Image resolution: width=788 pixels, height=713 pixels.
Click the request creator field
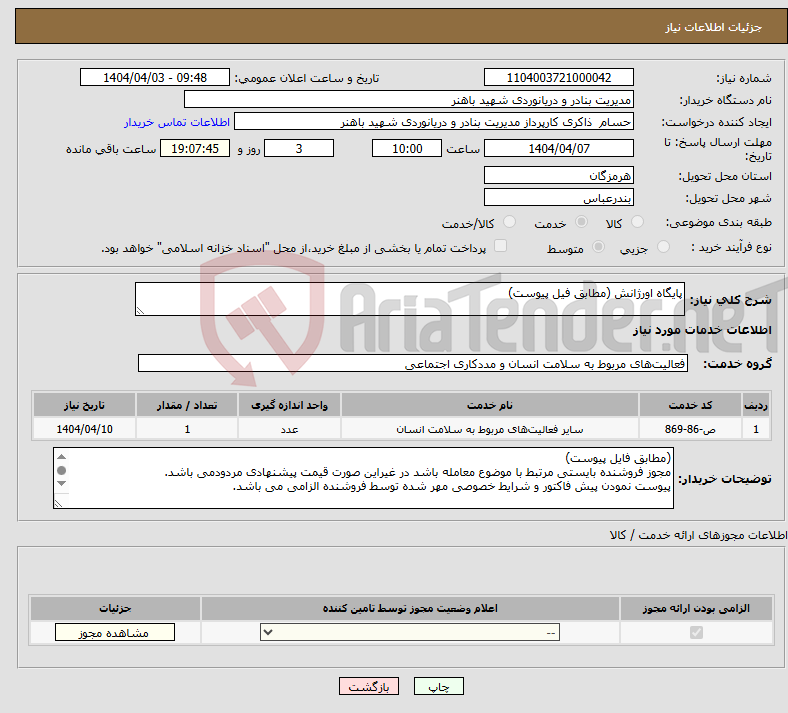(x=434, y=122)
